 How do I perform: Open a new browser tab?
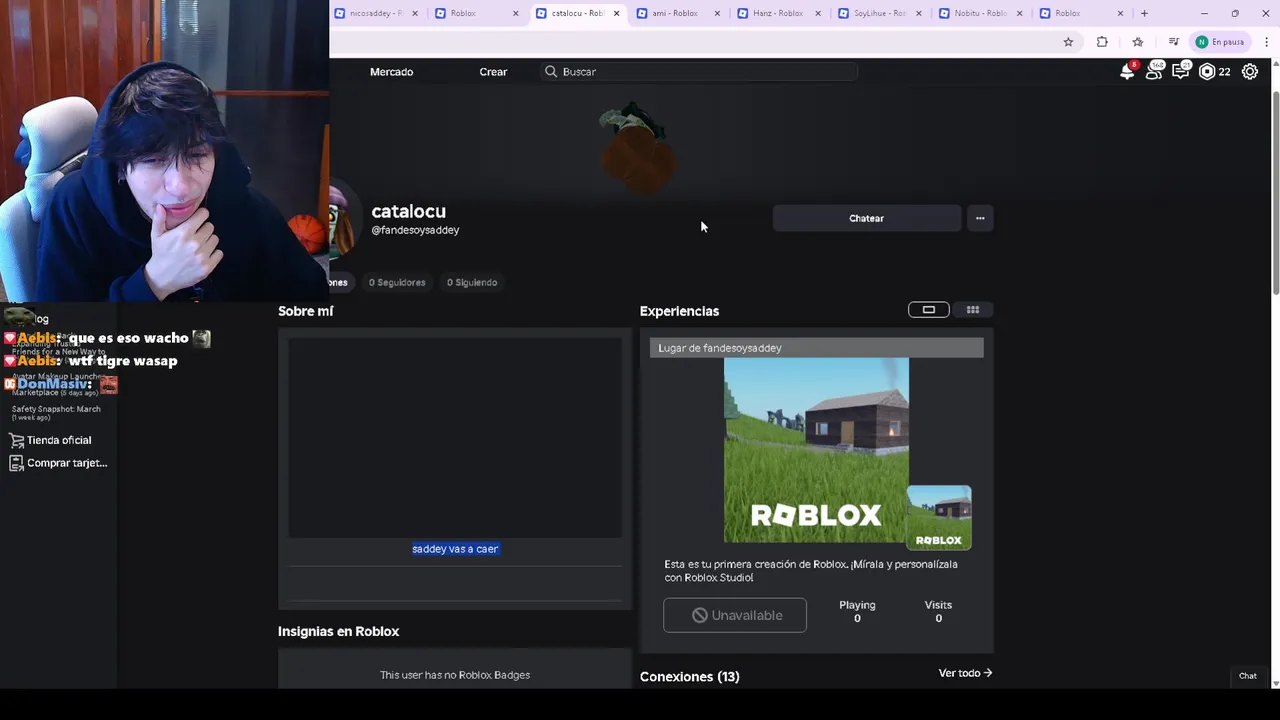pos(1144,13)
